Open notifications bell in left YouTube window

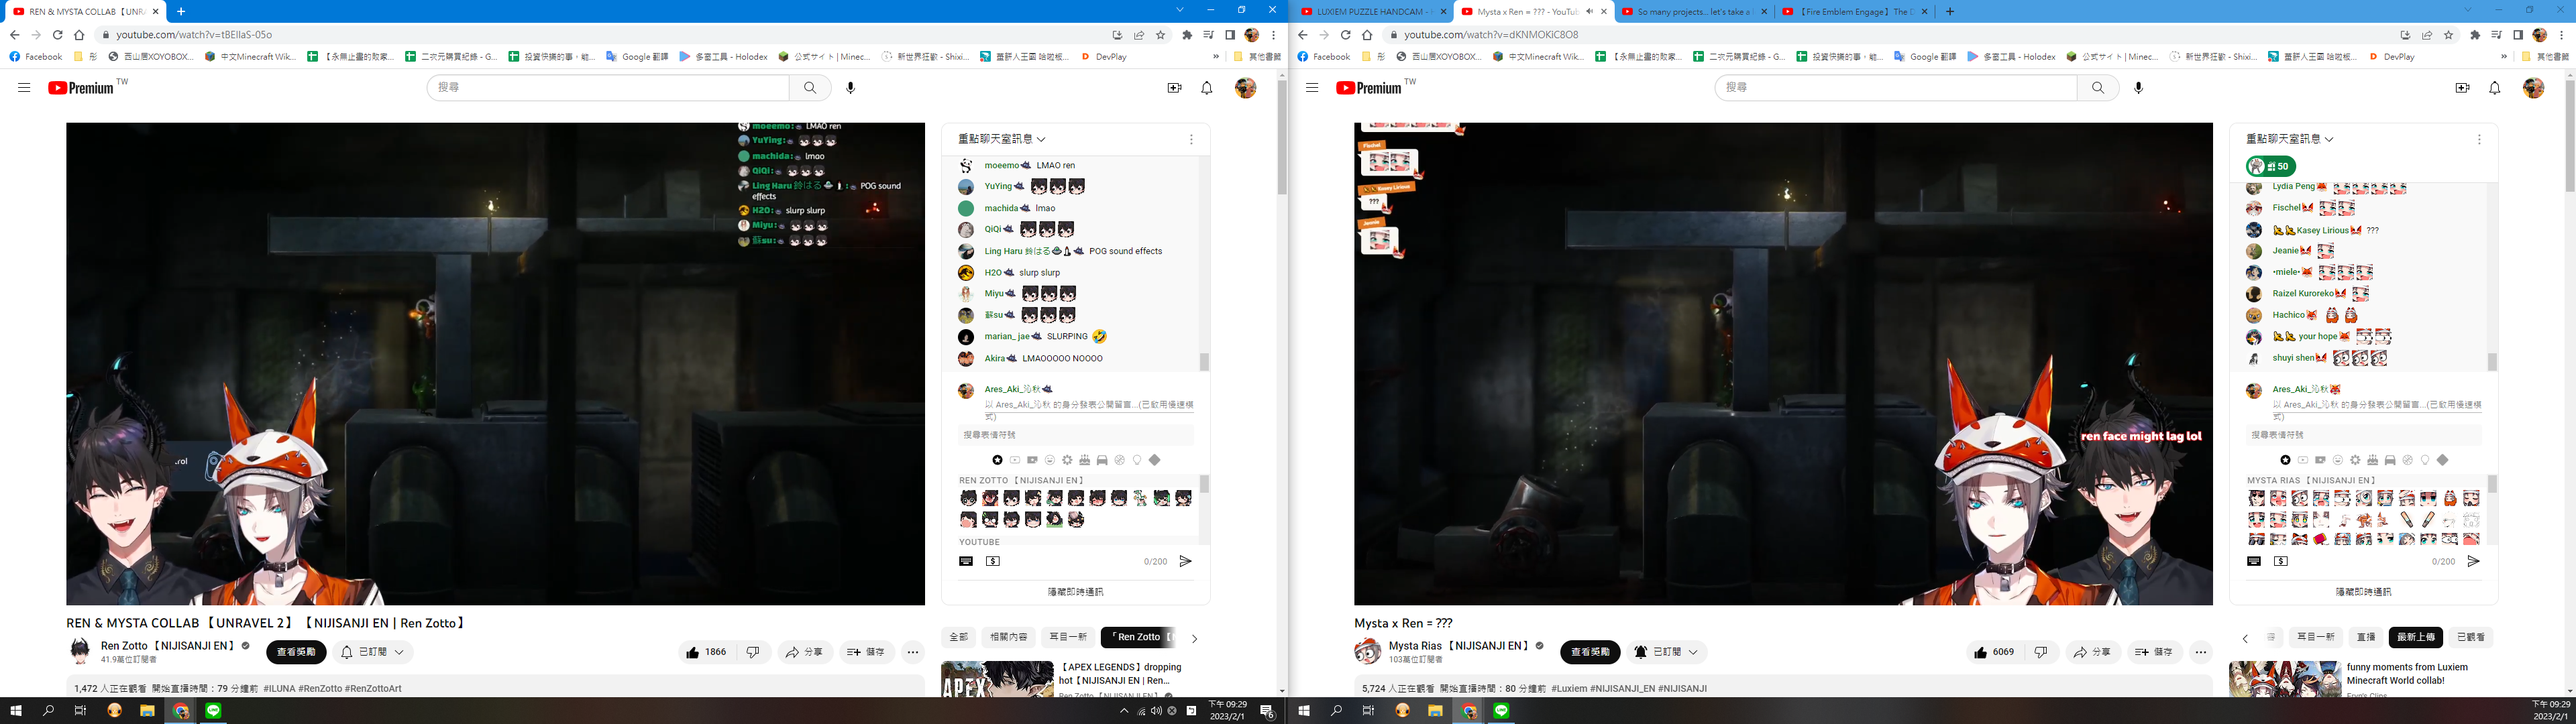tap(1207, 88)
